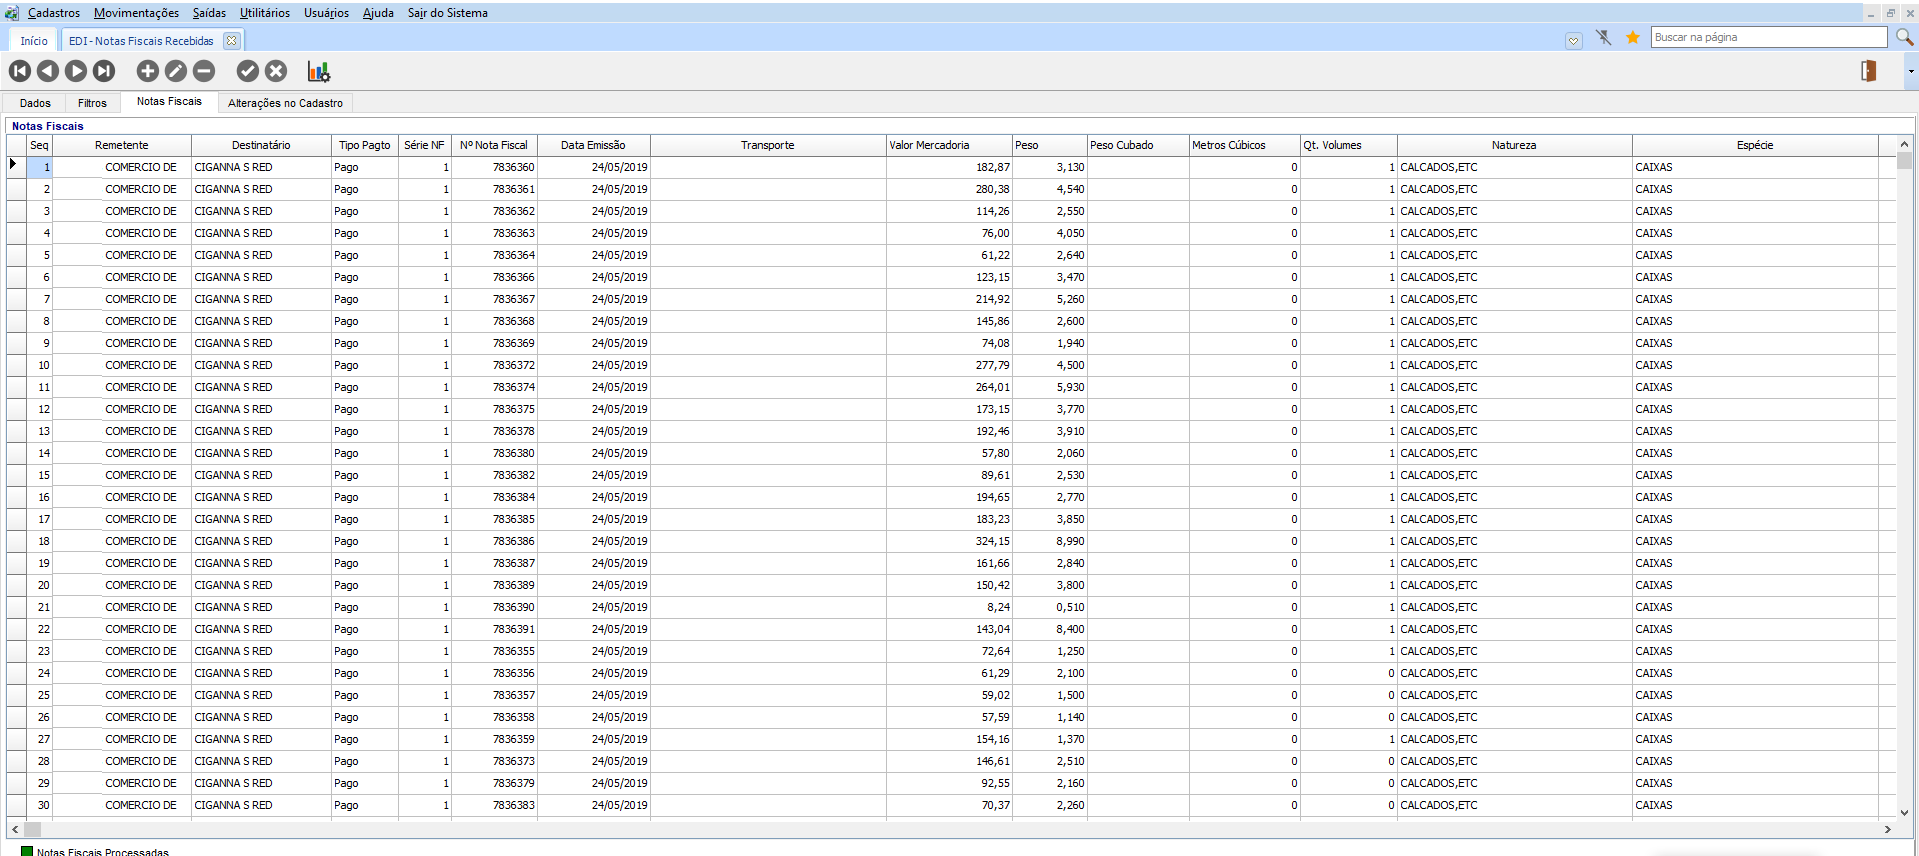
Task: Toggle the favorites star icon
Action: tap(1632, 38)
